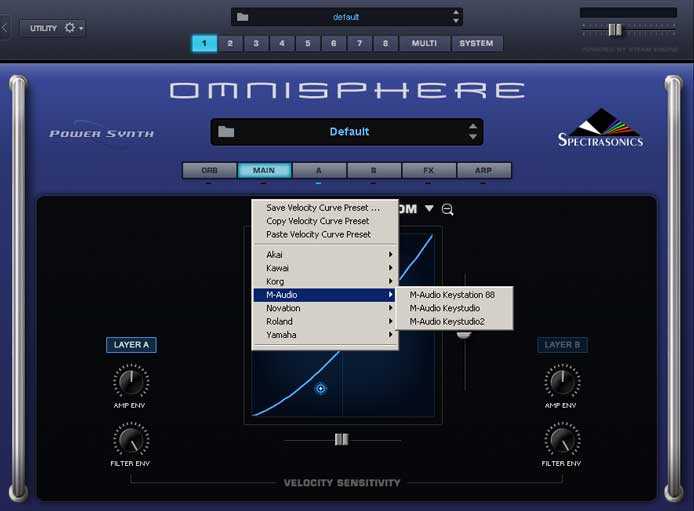Pick M-Audio Keystation 88 preset

[x=455, y=295]
